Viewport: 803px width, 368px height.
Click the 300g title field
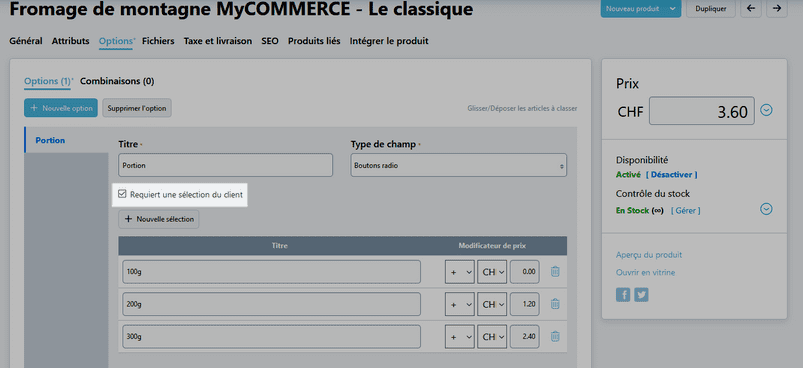(271, 337)
